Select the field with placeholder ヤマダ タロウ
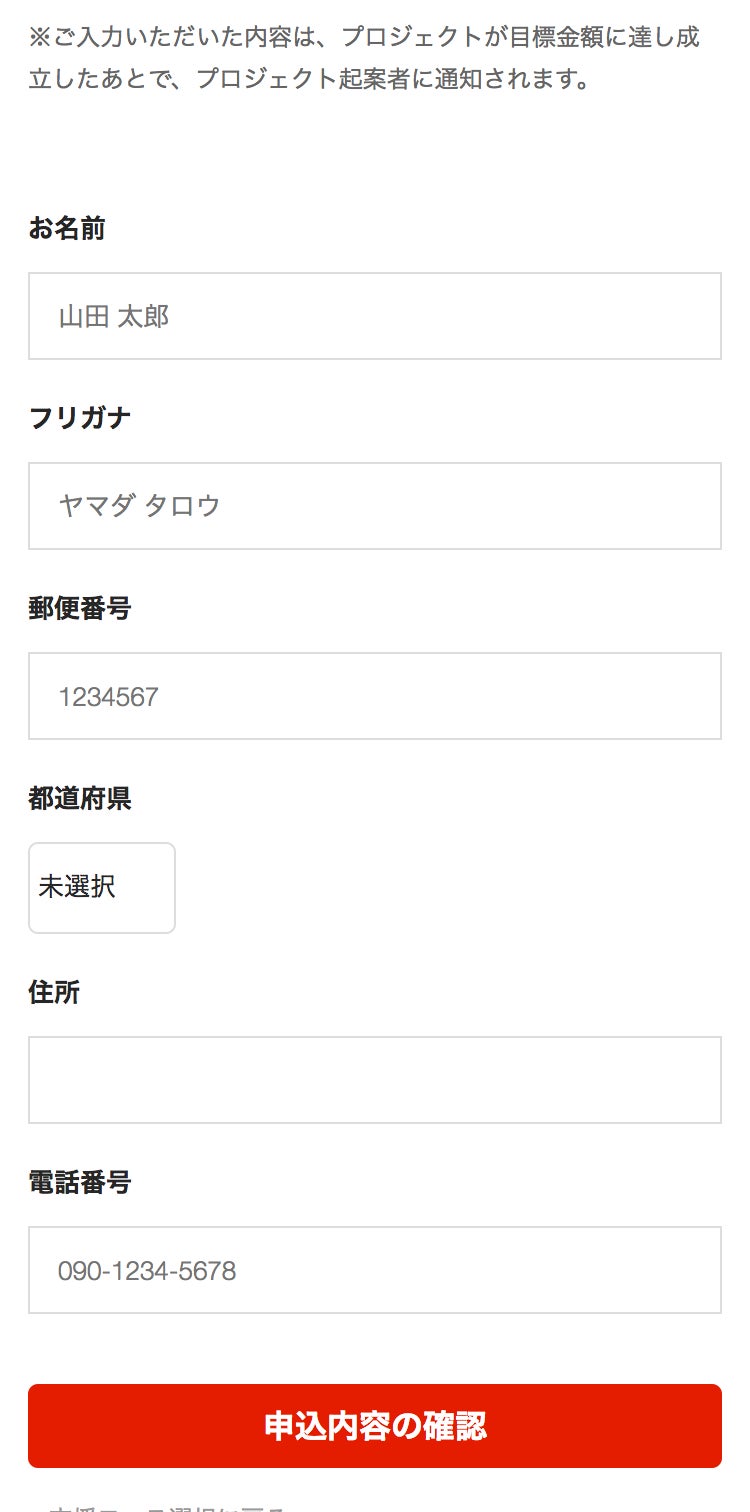 pos(375,506)
